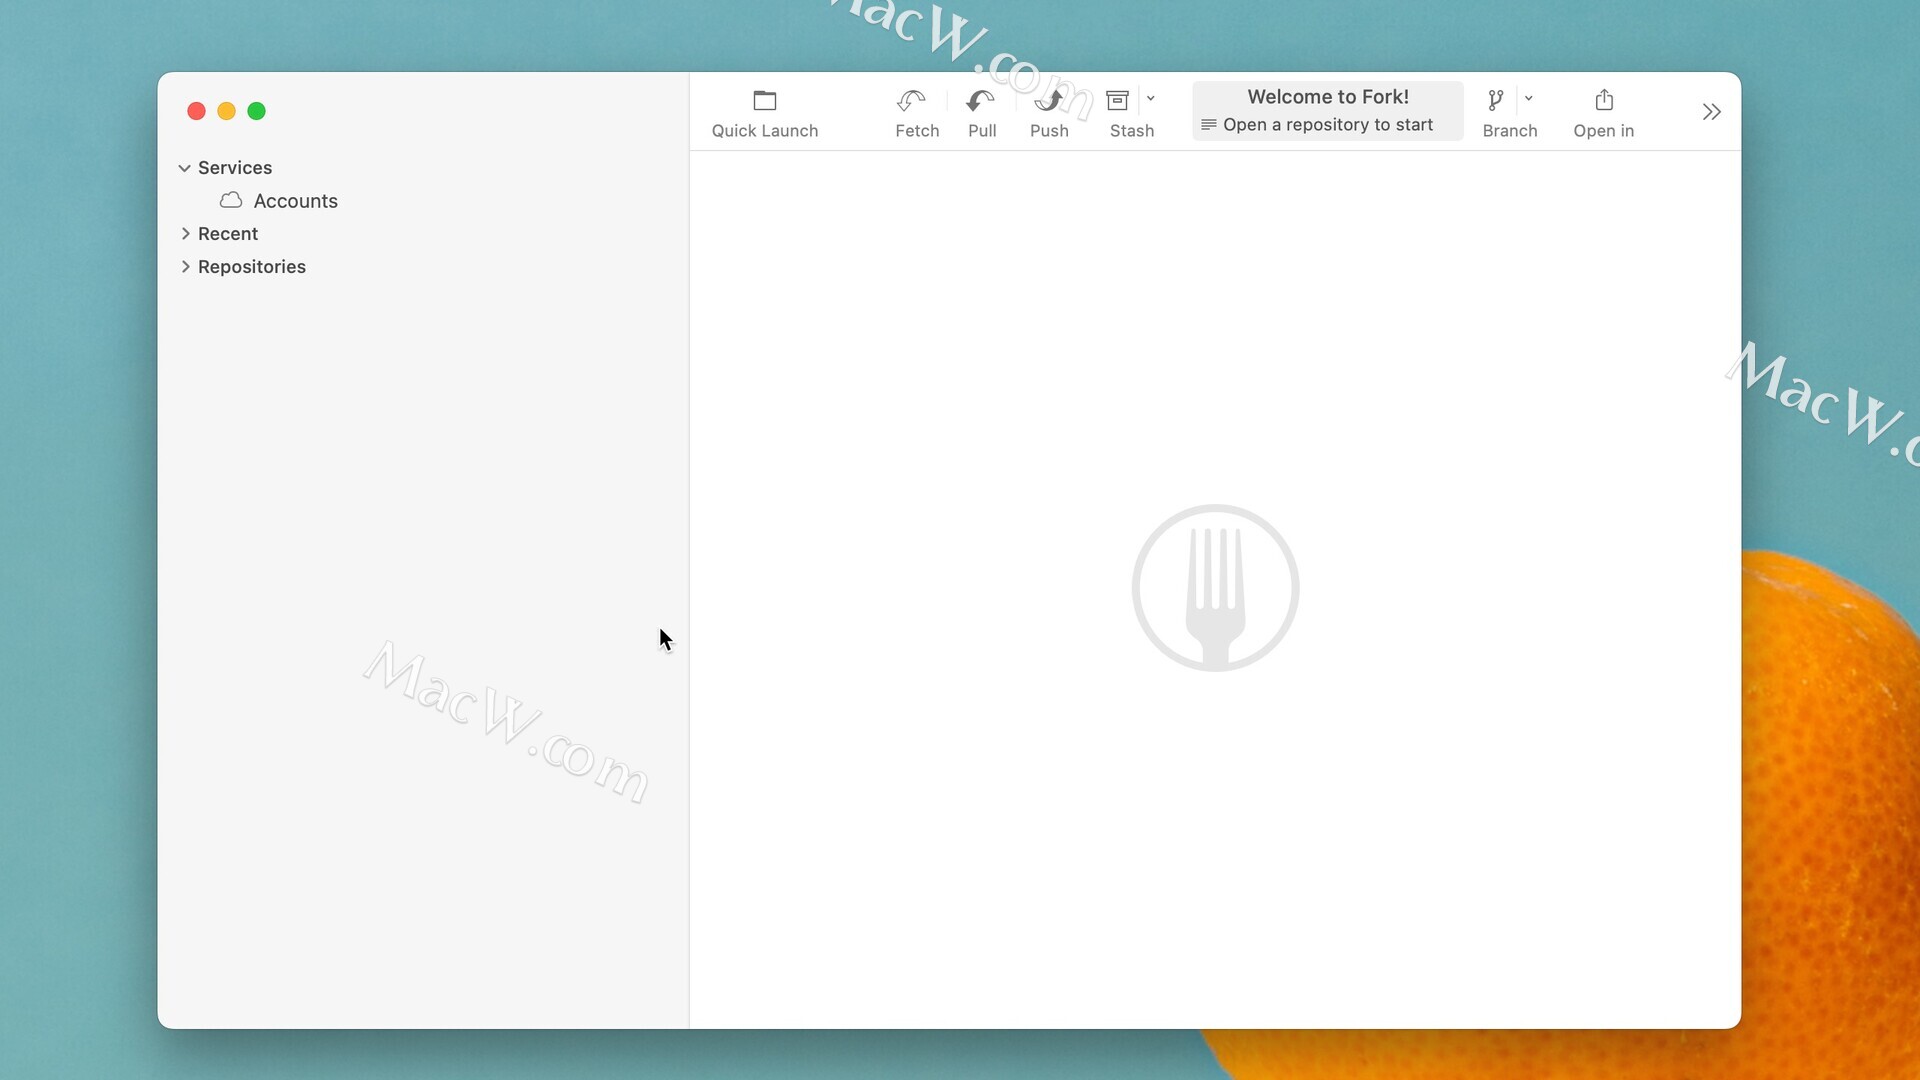Maximize the window with green button

tap(257, 111)
